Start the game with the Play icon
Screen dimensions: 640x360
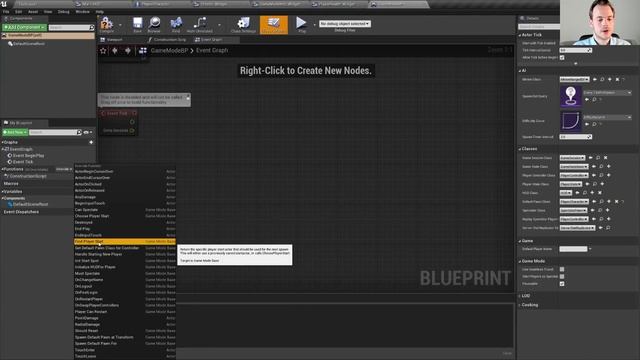[x=301, y=24]
